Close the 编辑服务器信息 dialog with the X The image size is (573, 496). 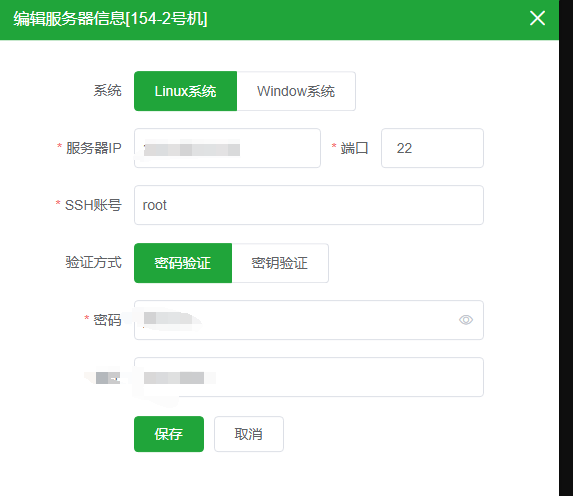pos(537,18)
